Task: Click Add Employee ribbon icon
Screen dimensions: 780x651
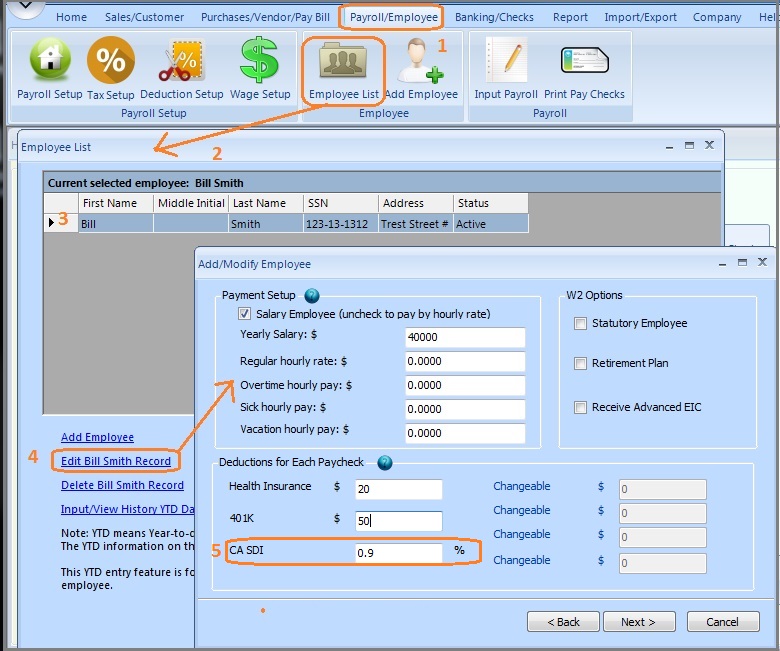Action: pyautogui.click(x=420, y=61)
